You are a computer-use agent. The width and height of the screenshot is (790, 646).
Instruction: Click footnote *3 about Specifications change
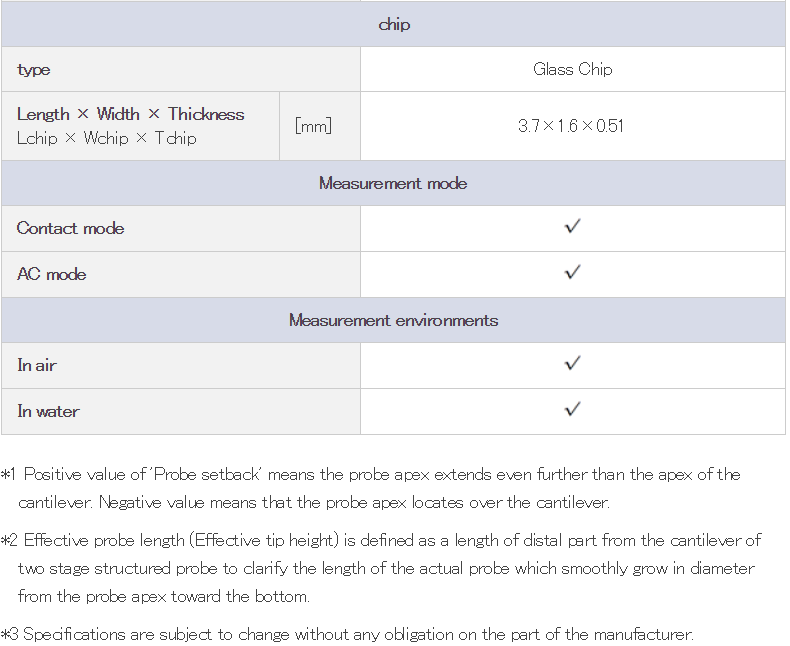pyautogui.click(x=347, y=634)
